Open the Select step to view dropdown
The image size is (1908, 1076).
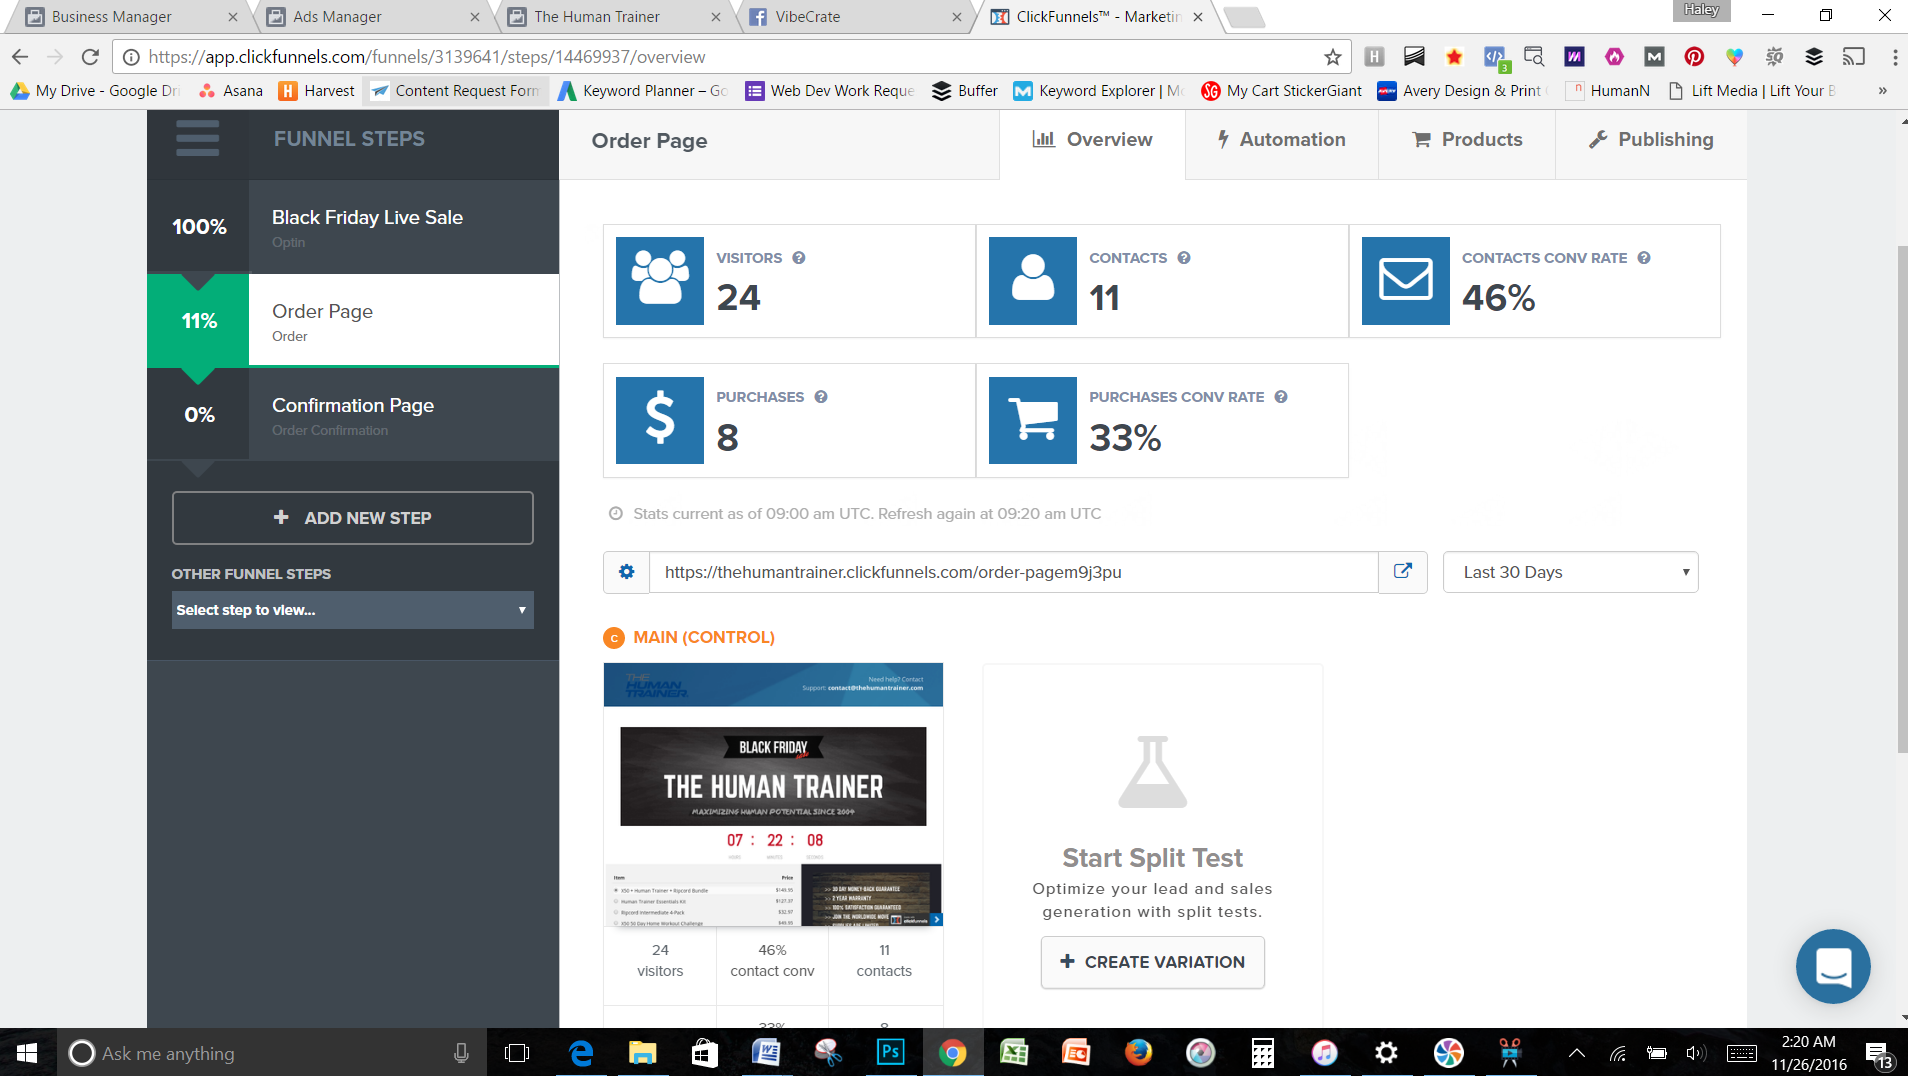(x=352, y=610)
